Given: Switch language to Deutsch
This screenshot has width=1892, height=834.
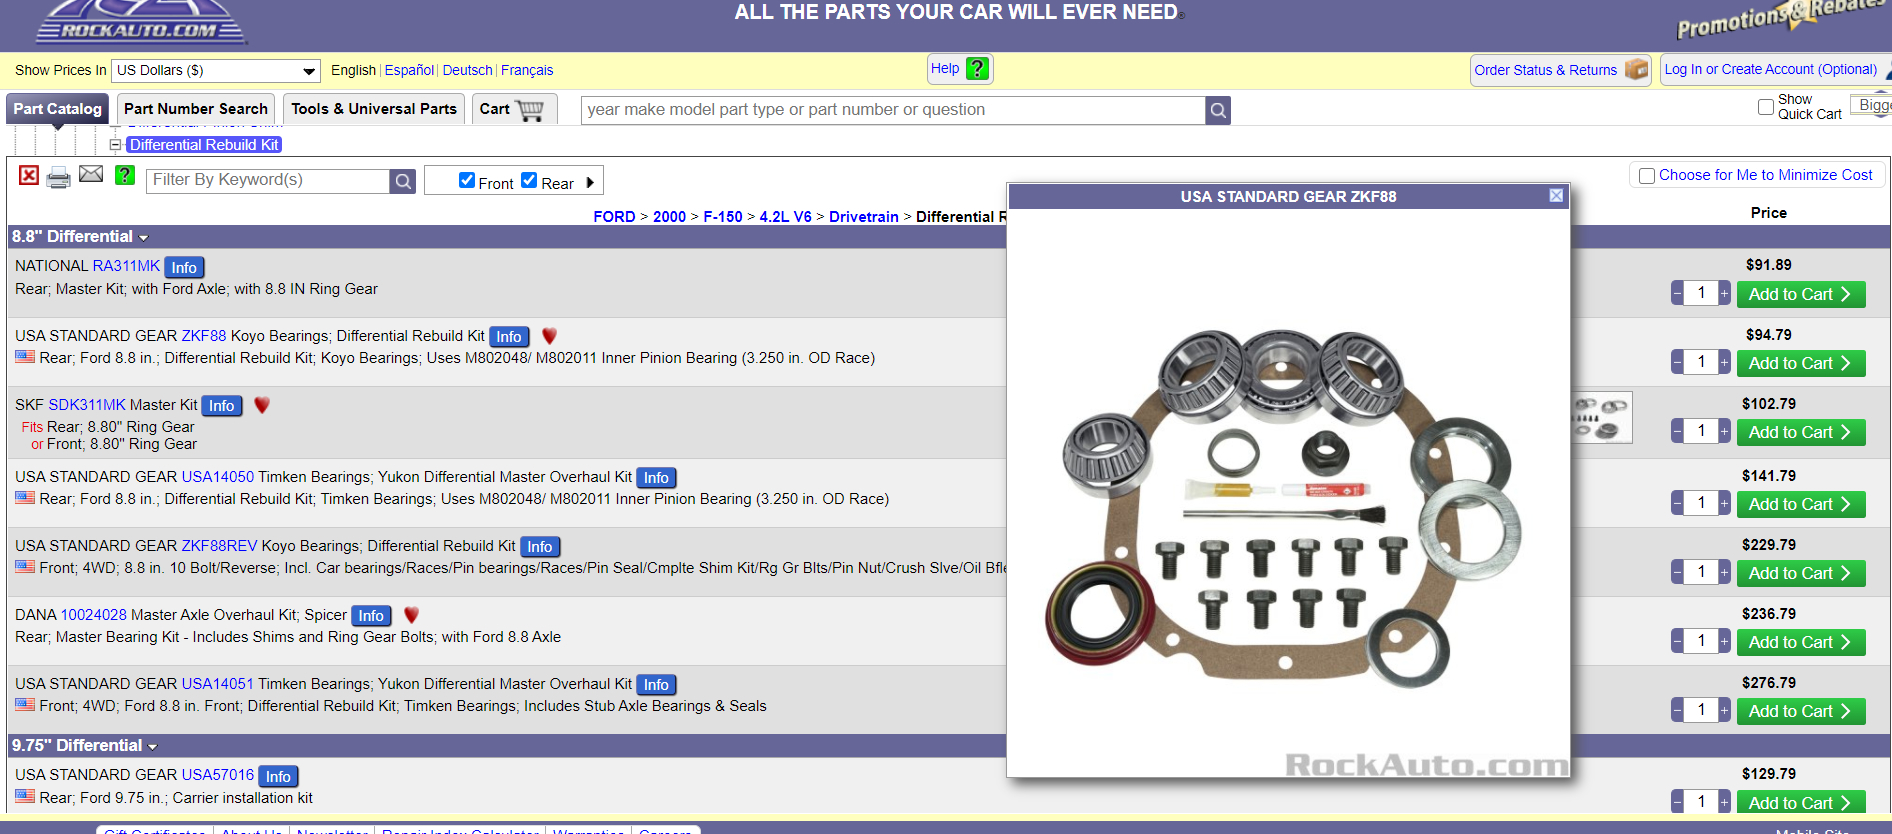Looking at the screenshot, I should pyautogui.click(x=467, y=70).
